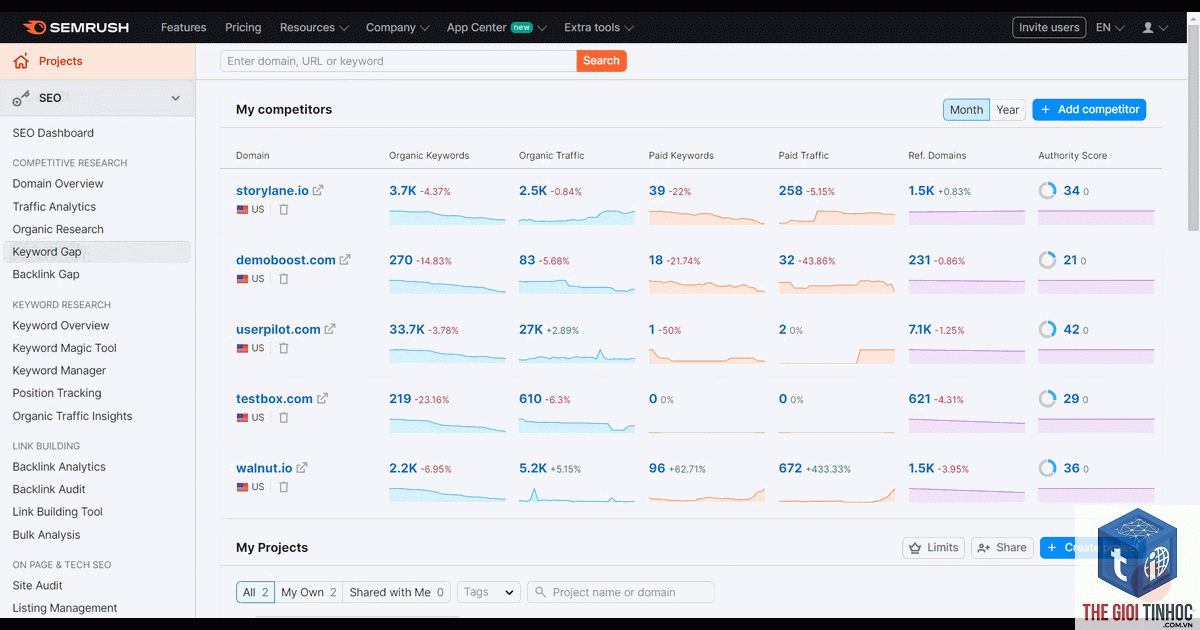Click storylane.io authority score ring icon

tap(1047, 190)
